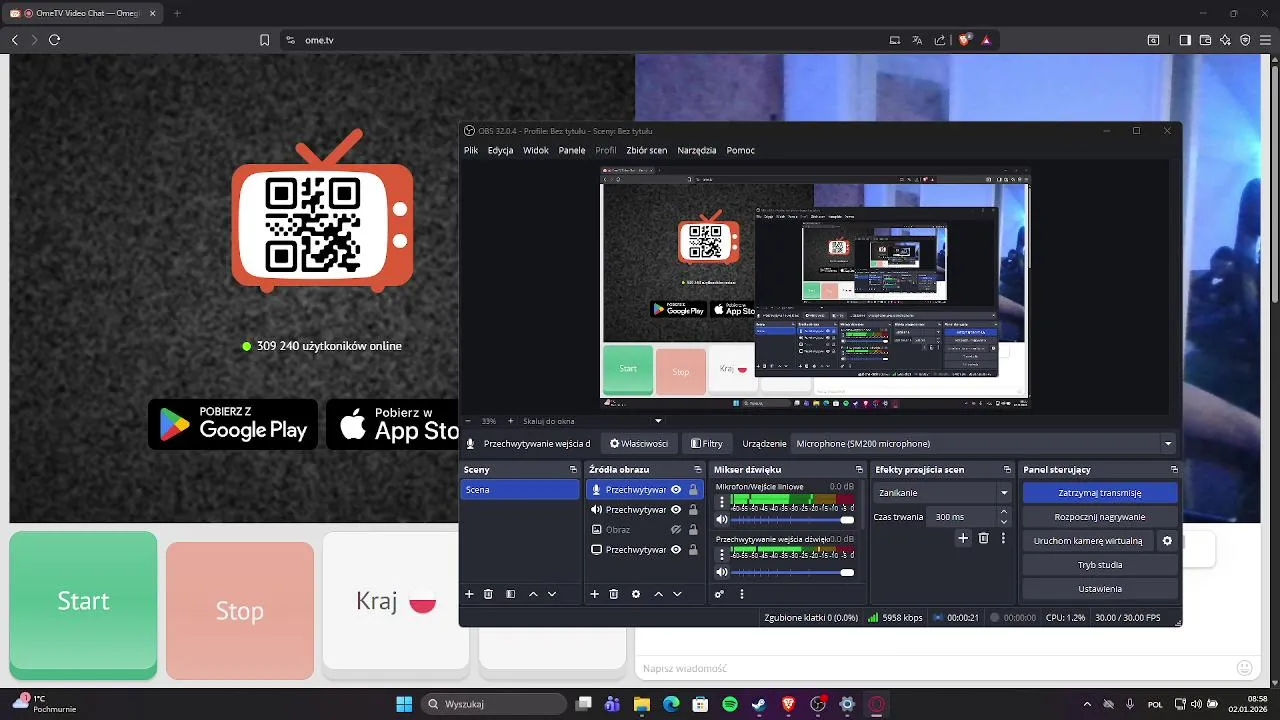The height and width of the screenshot is (720, 1280).
Task: Move source down in Źródła obrazu
Action: point(677,594)
